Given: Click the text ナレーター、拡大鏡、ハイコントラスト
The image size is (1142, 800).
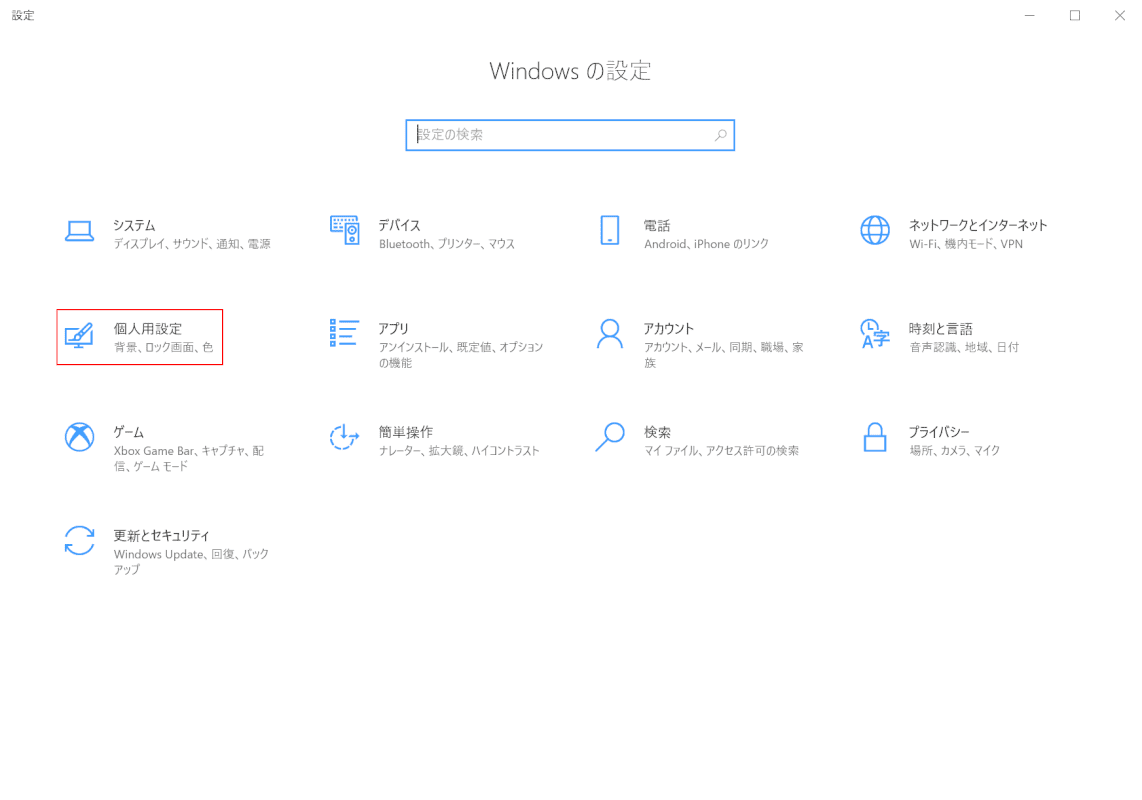Looking at the screenshot, I should (x=460, y=451).
